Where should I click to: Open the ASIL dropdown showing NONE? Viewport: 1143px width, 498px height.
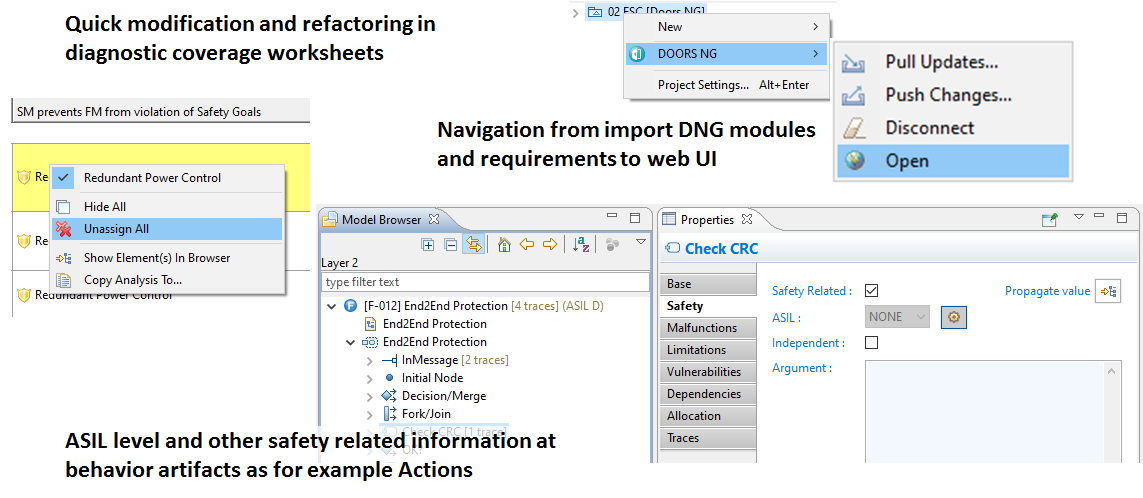coord(897,317)
